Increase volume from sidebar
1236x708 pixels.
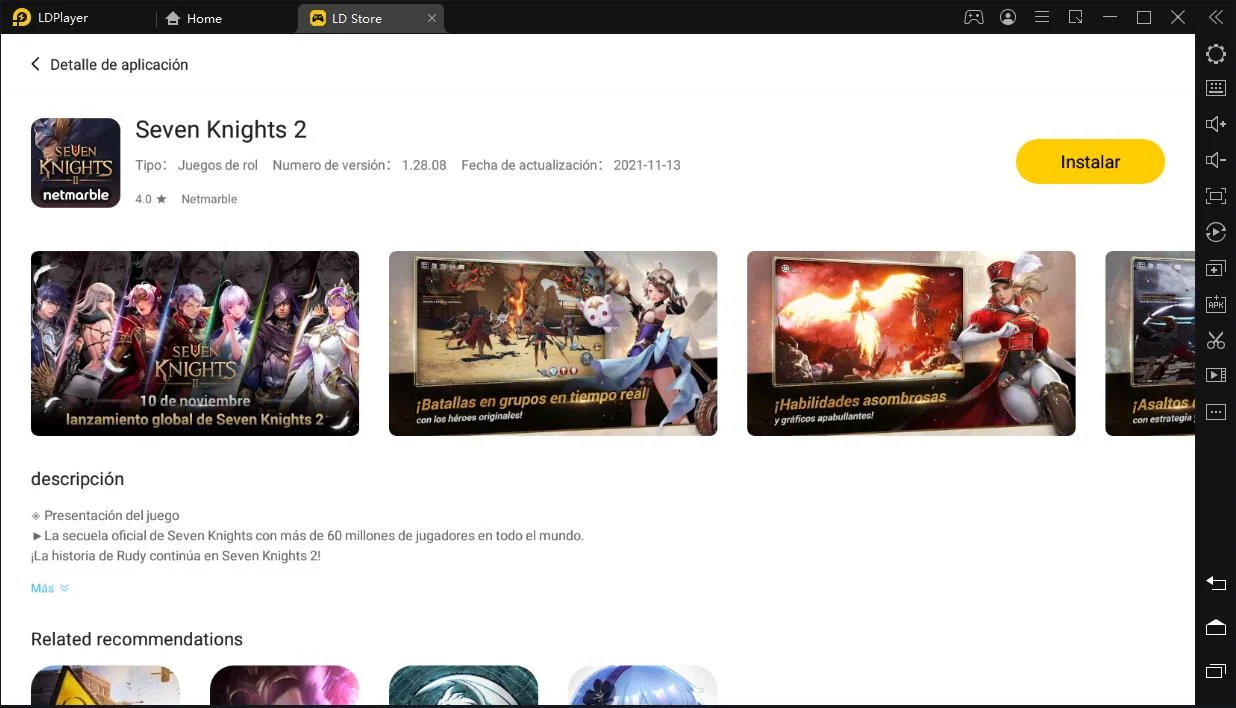[1216, 124]
